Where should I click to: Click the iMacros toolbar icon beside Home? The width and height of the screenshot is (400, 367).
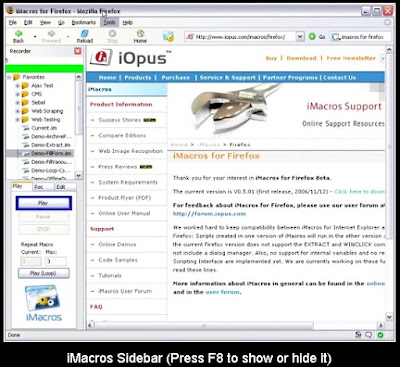[169, 36]
